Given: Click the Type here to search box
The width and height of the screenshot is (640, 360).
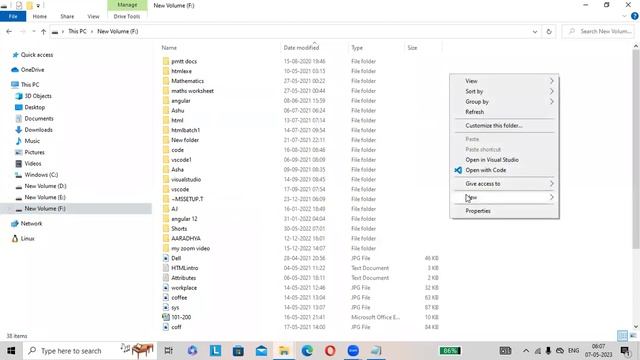Looking at the screenshot, I should pos(90,351).
